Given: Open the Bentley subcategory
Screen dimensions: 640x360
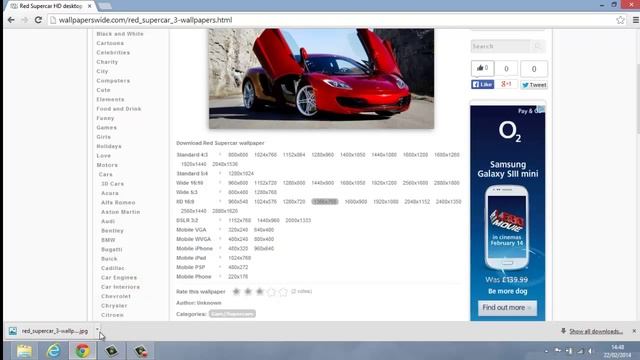Looking at the screenshot, I should pyautogui.click(x=112, y=231).
